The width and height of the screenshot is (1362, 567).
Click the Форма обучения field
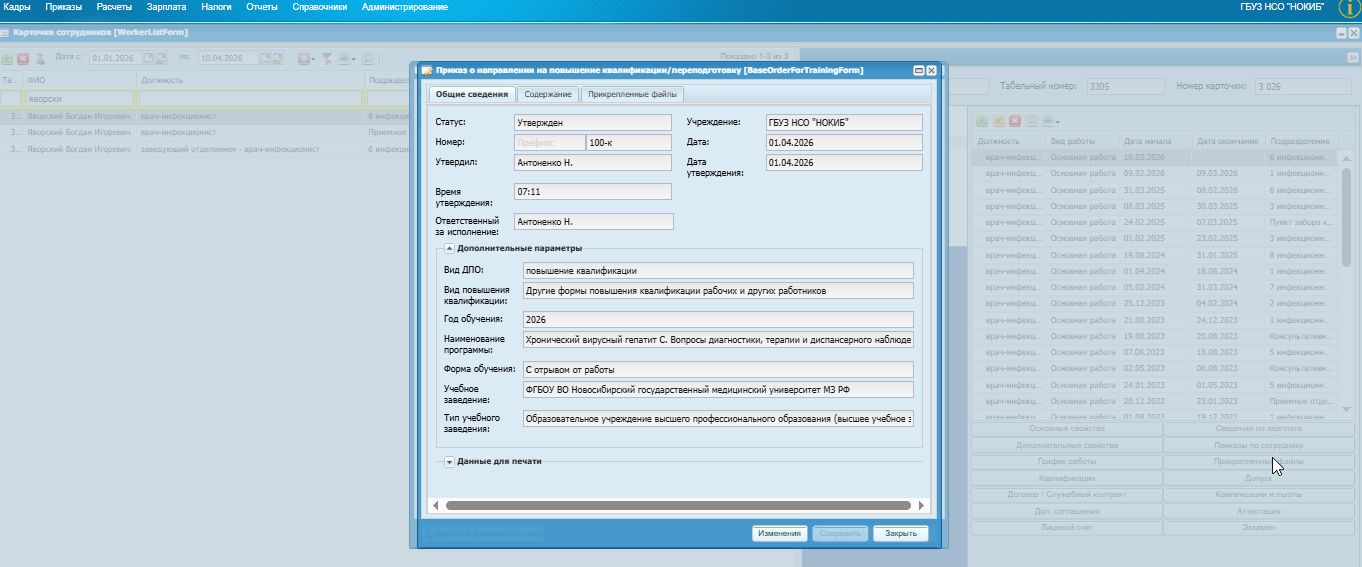coord(718,368)
